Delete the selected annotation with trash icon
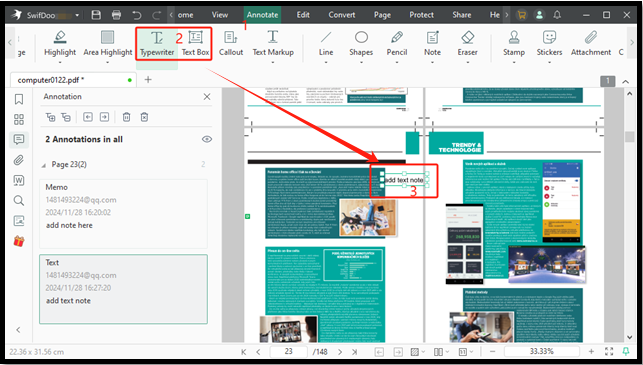 126,117
